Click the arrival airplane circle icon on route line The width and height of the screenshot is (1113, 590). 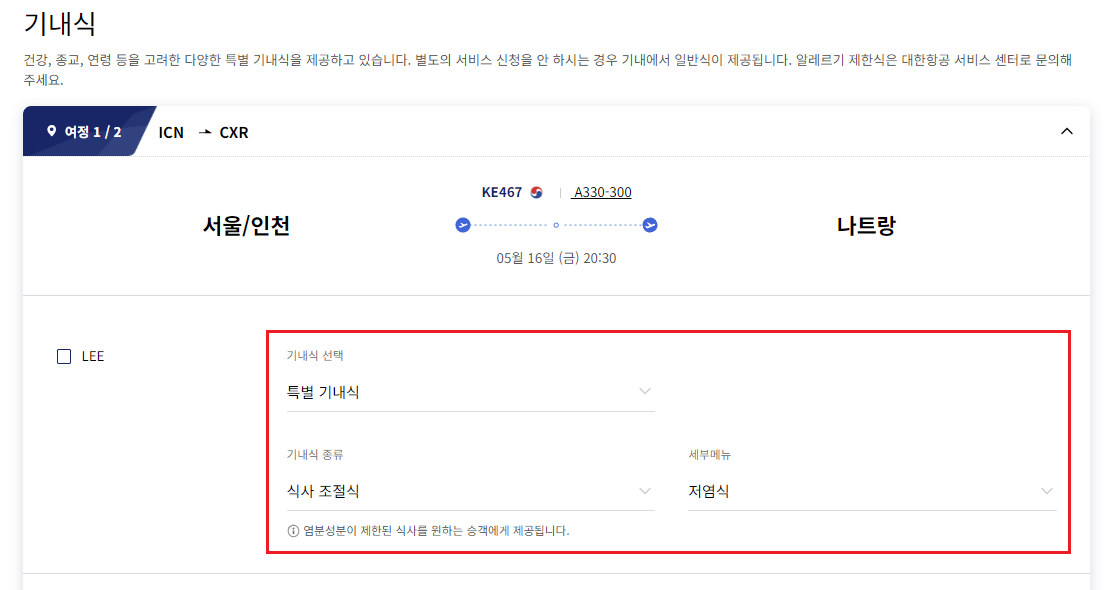(648, 225)
